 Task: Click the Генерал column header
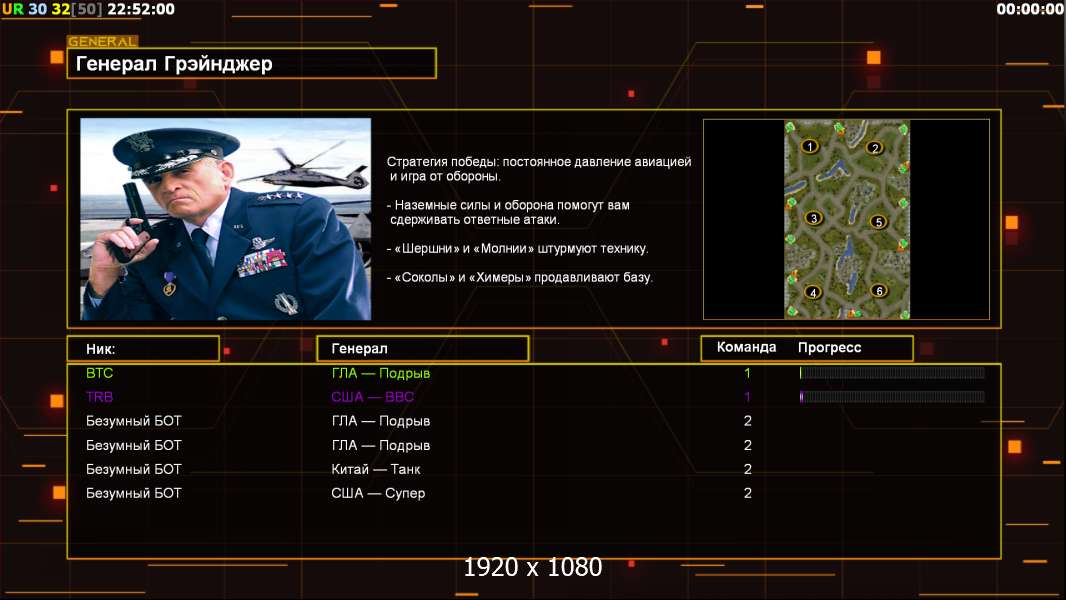[x=422, y=348]
